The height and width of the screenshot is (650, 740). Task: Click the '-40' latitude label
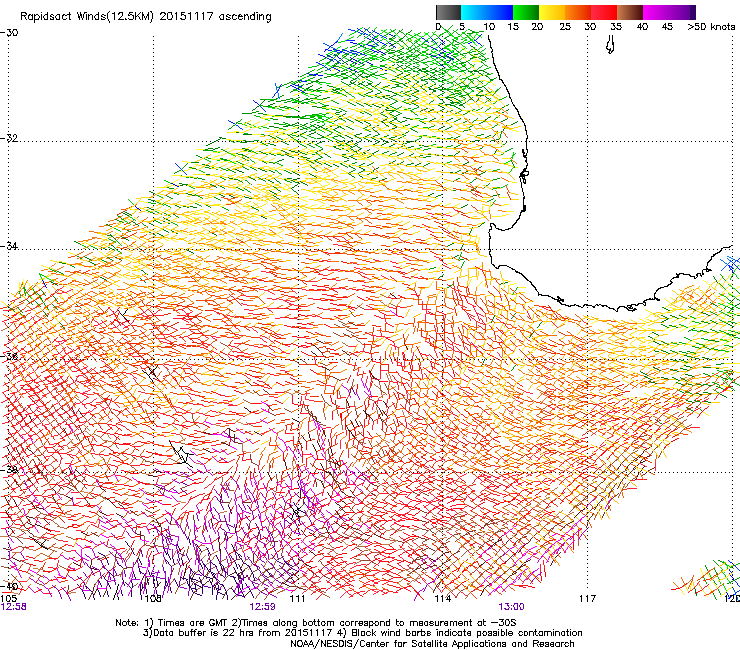(x=9, y=586)
